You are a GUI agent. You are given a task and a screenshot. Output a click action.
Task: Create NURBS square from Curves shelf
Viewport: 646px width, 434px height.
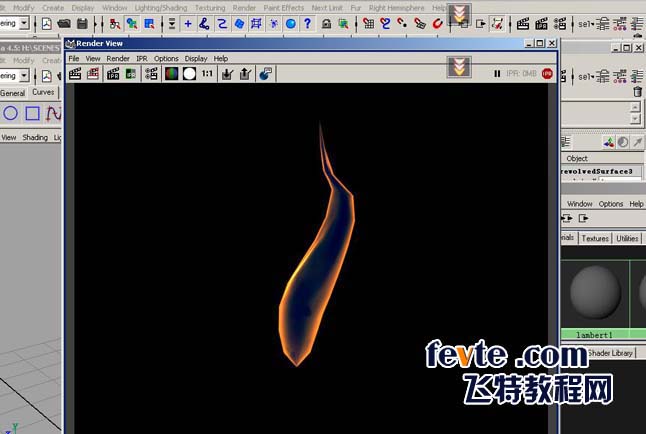tap(33, 113)
